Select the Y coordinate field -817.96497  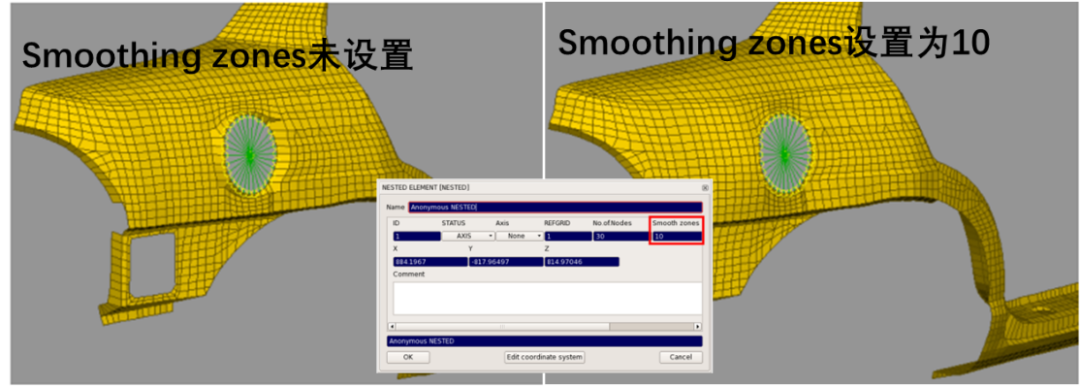pyautogui.click(x=506, y=262)
